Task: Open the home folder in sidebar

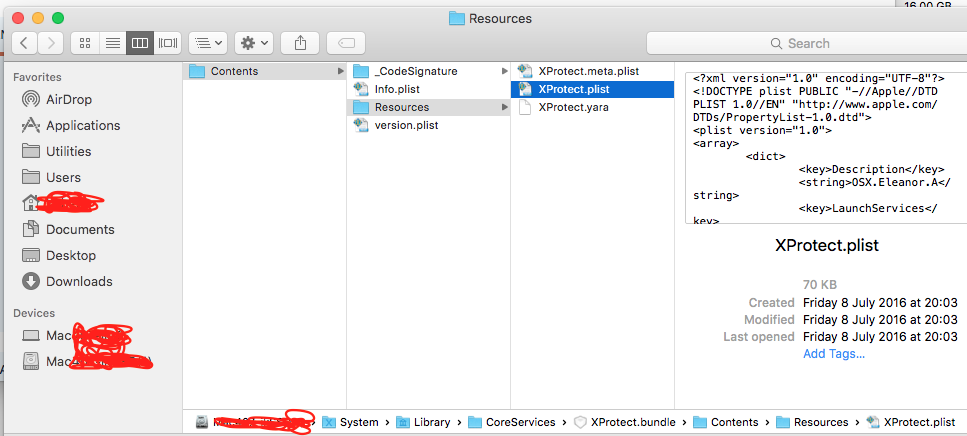Action: pos(62,202)
